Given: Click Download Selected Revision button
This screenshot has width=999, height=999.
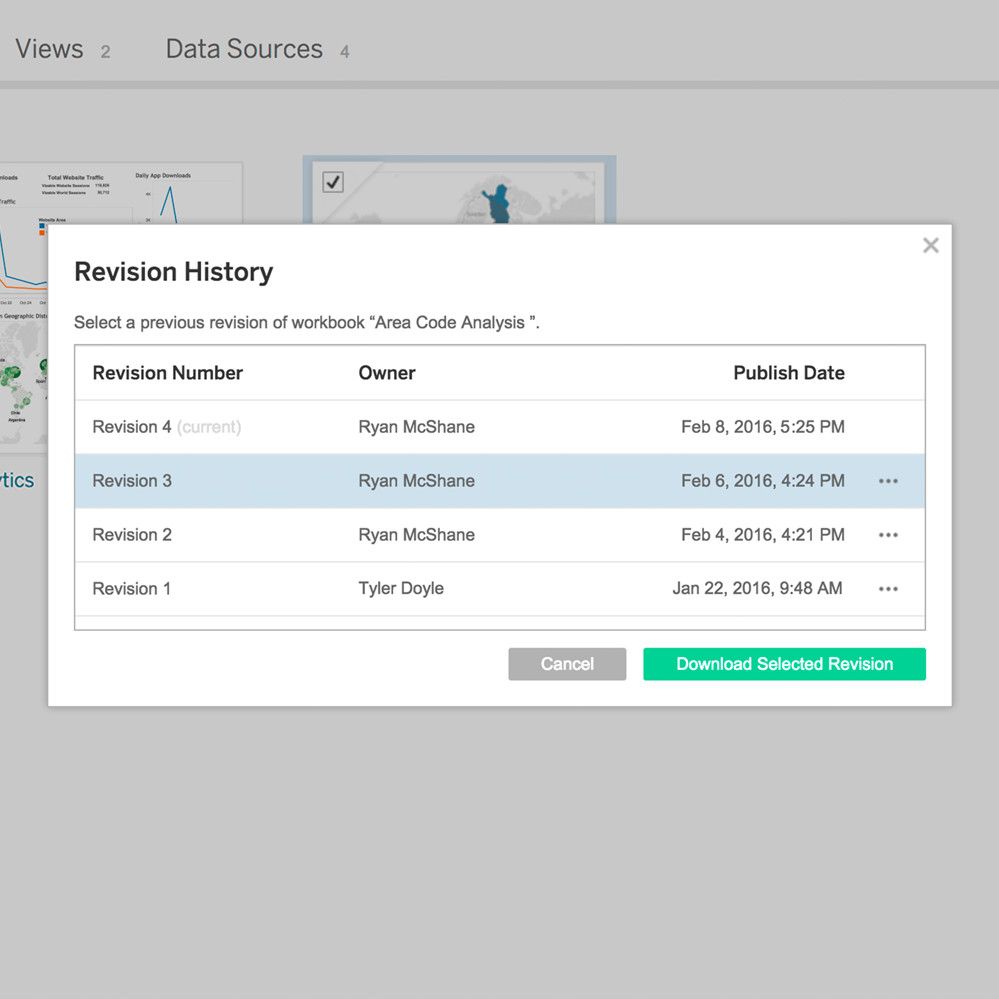Looking at the screenshot, I should click(784, 664).
